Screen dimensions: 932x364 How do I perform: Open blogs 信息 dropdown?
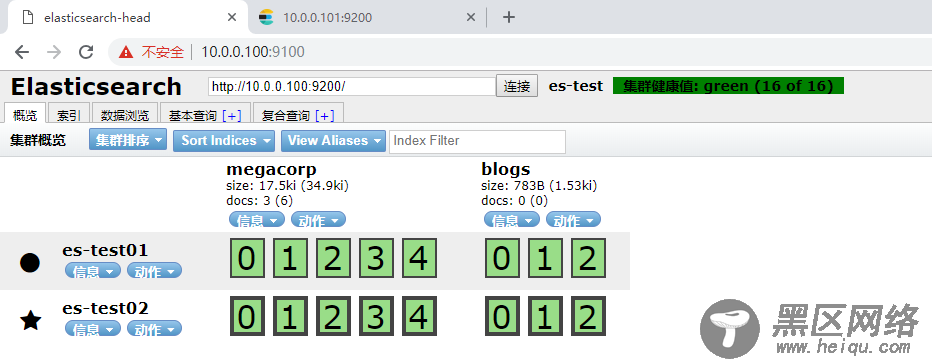pos(512,220)
